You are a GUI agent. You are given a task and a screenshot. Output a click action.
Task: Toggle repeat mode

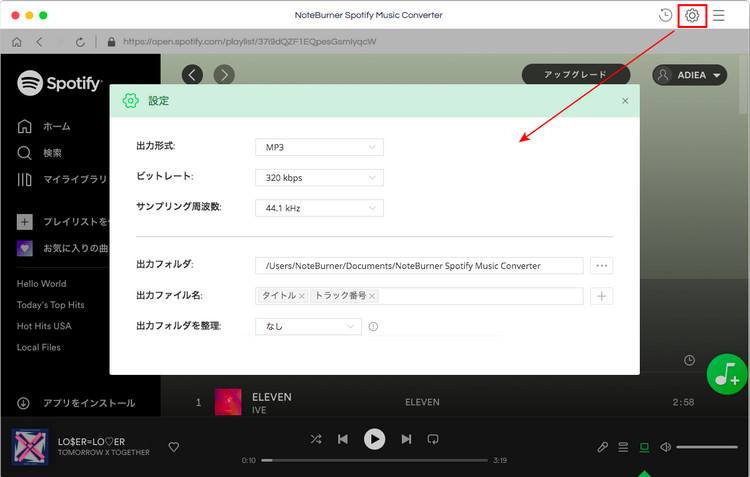click(x=433, y=439)
